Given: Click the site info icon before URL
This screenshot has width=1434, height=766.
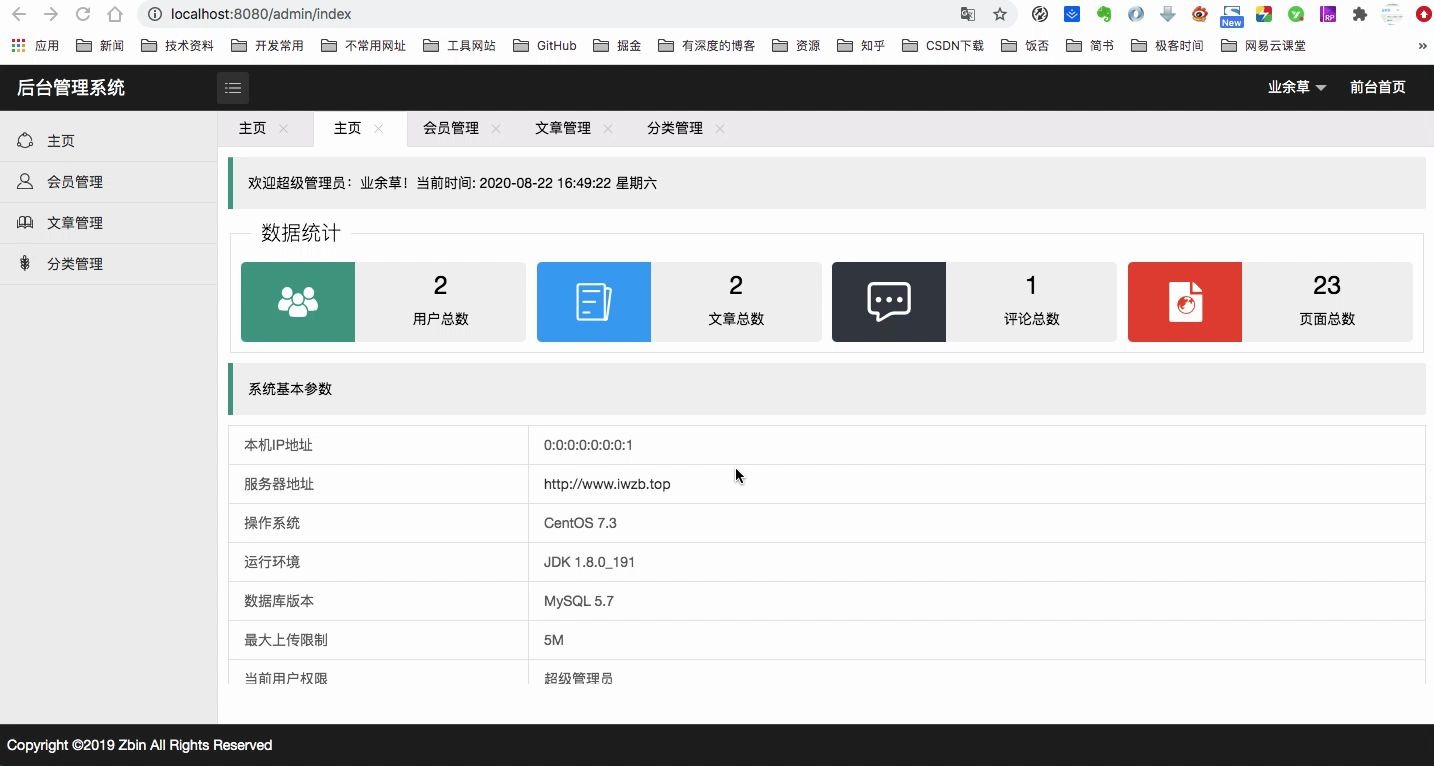Looking at the screenshot, I should [153, 14].
